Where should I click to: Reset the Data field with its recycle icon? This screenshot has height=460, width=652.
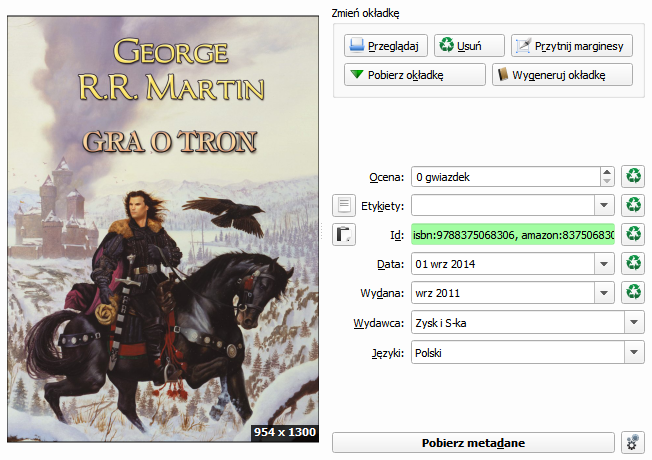point(633,263)
